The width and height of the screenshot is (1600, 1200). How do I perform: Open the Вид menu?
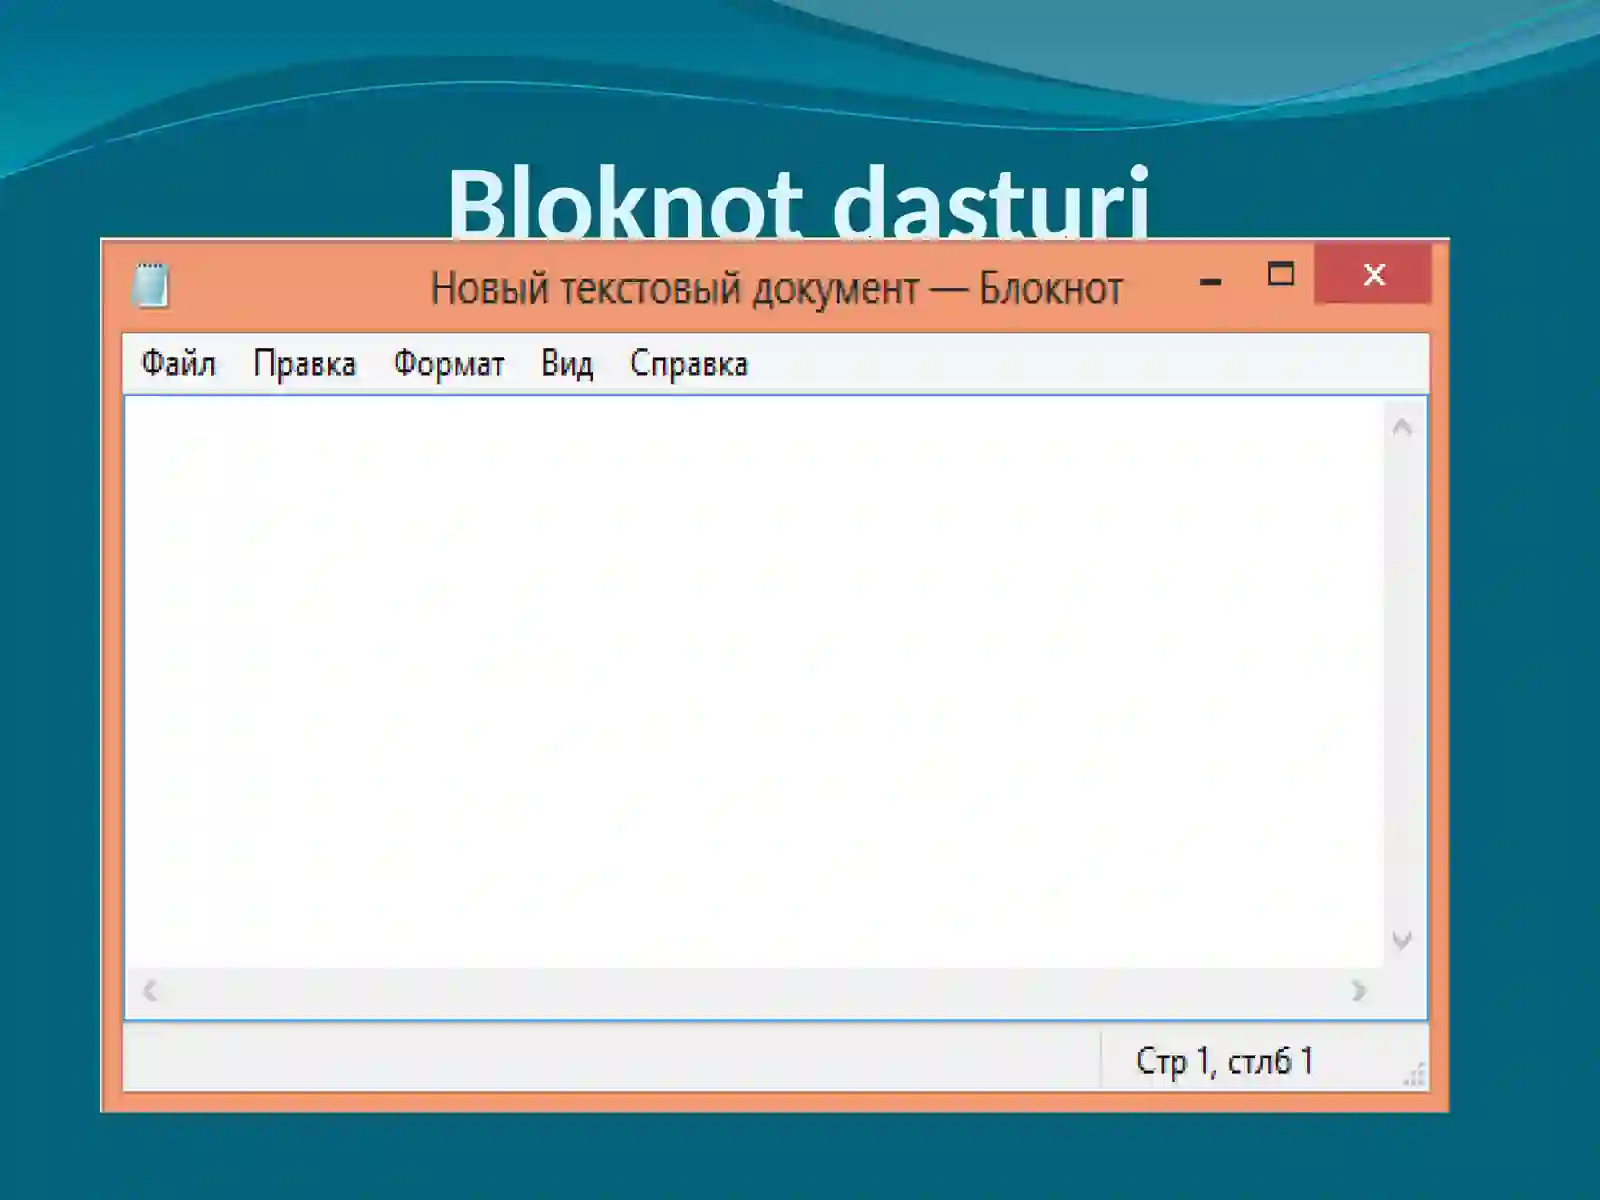click(x=567, y=363)
